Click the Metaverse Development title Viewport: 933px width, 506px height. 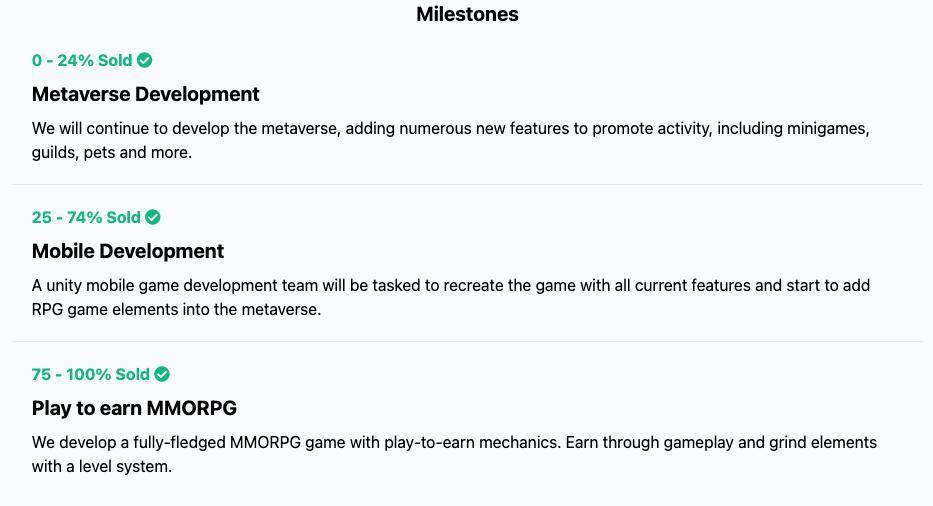pyautogui.click(x=146, y=94)
